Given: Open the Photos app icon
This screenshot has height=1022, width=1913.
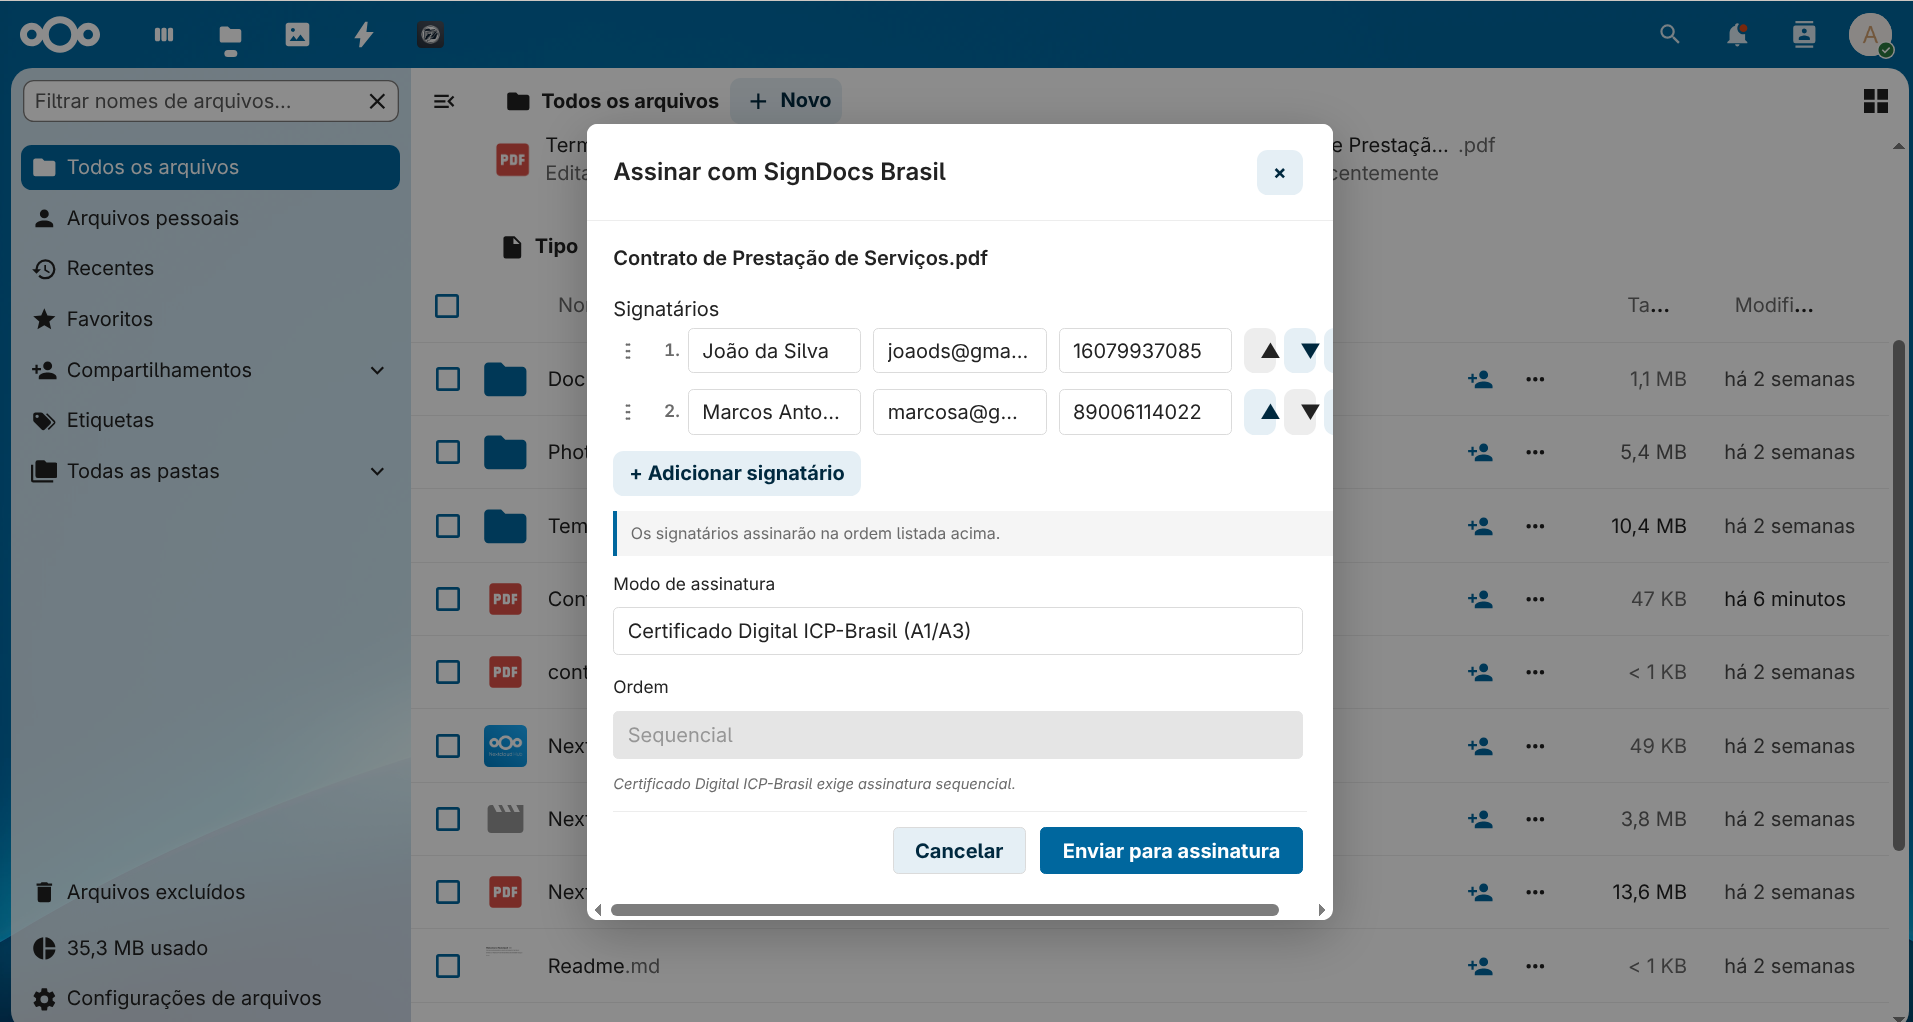Looking at the screenshot, I should point(297,34).
